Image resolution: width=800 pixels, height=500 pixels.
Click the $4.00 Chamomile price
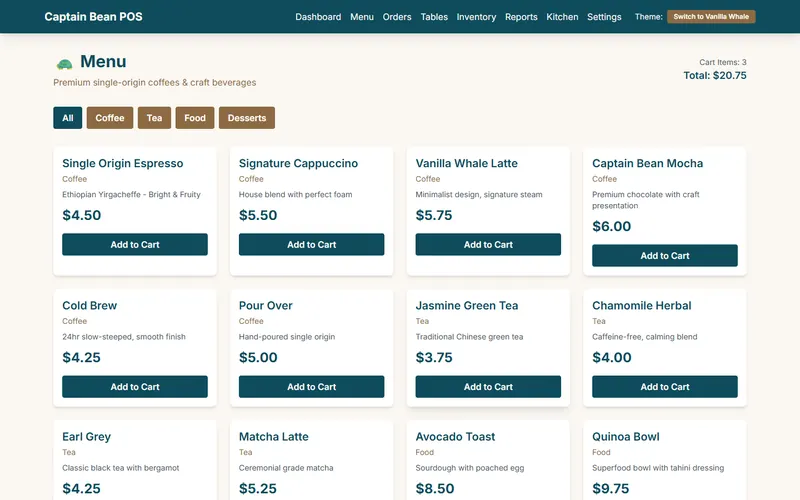(x=611, y=357)
